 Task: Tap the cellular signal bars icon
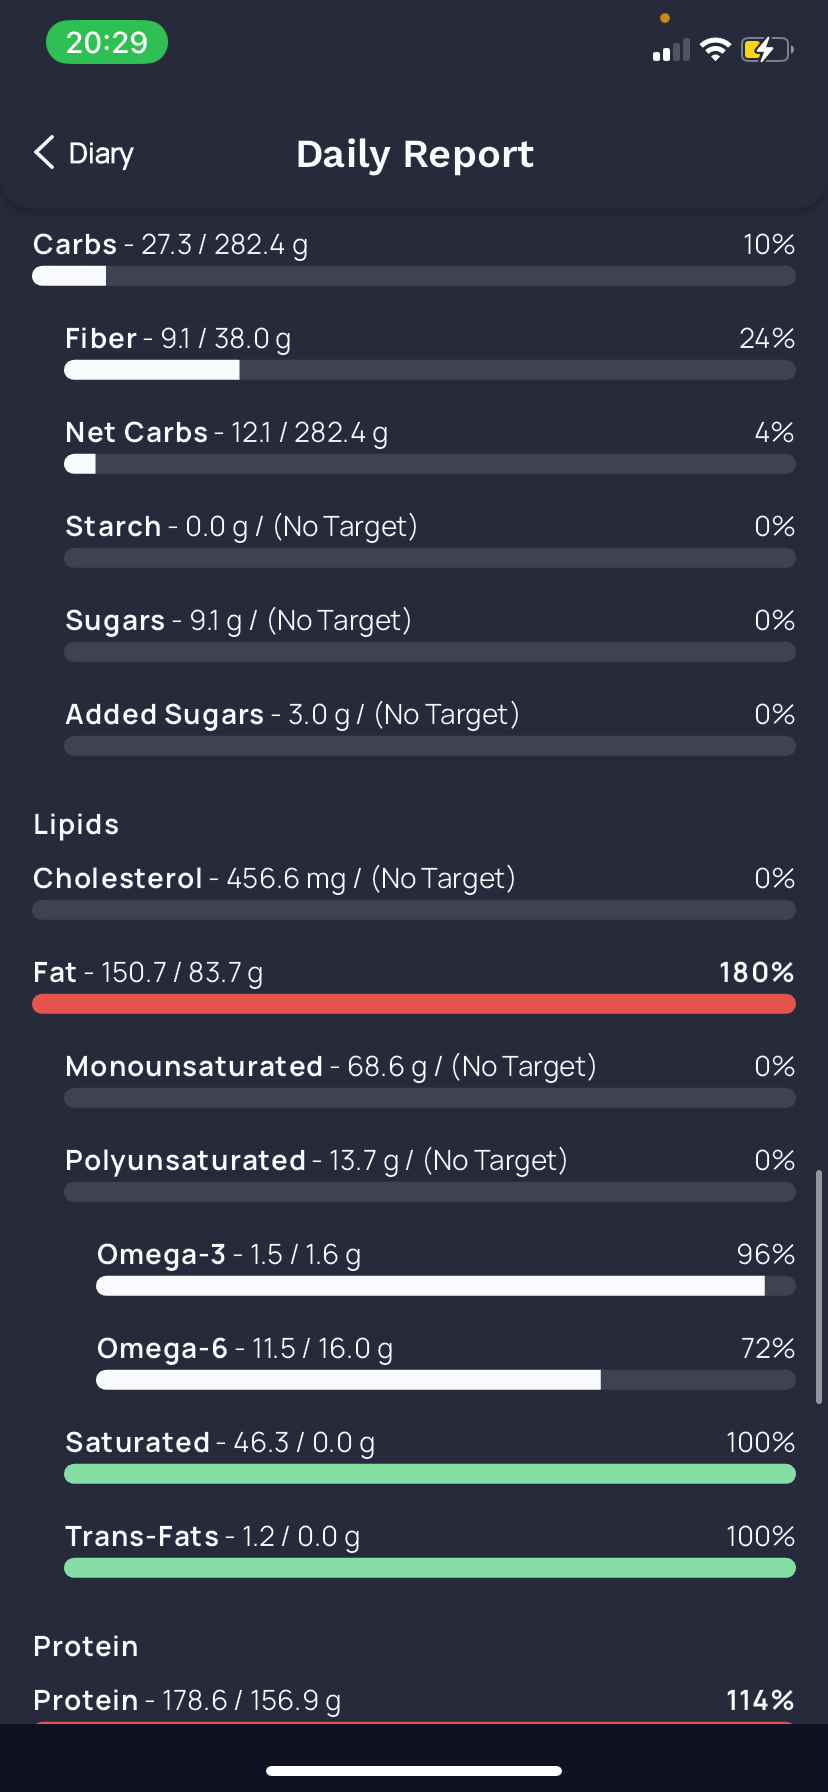[x=671, y=50]
